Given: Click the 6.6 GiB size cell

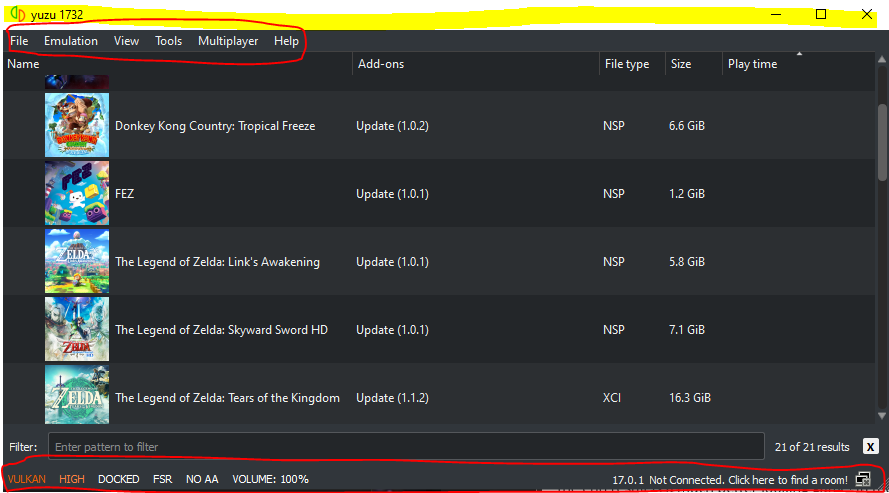Looking at the screenshot, I should [x=687, y=126].
